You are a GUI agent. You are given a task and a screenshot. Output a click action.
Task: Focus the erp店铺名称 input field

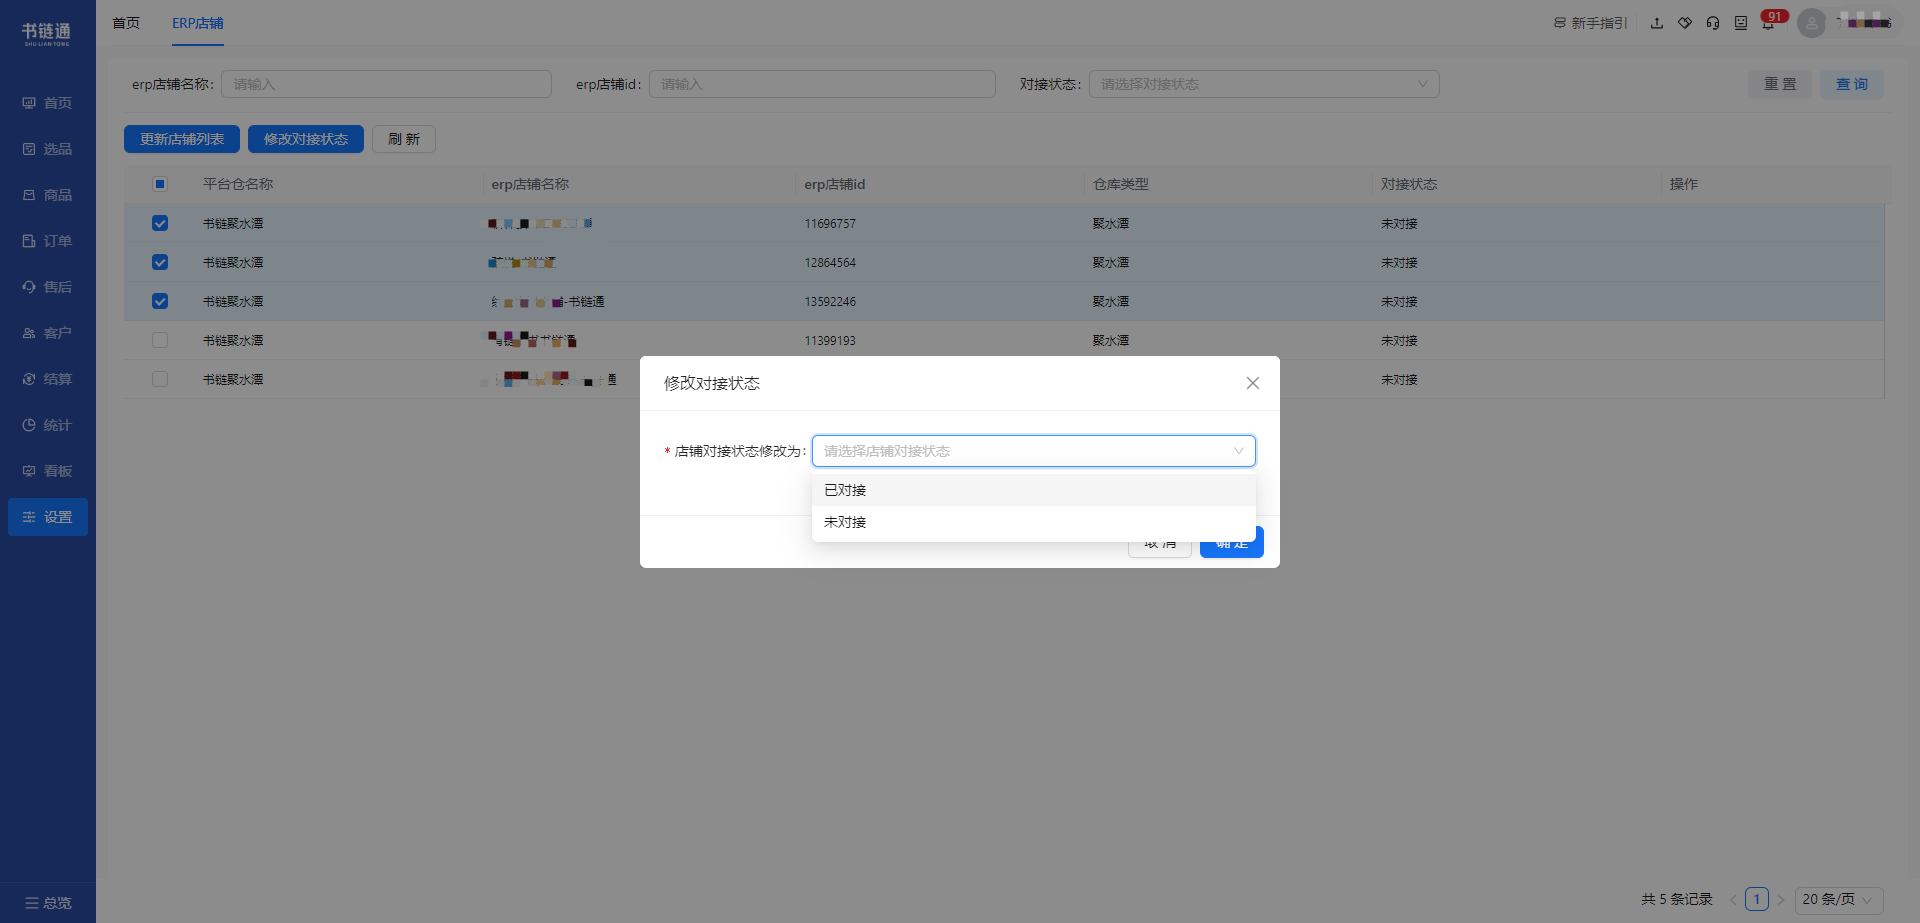pyautogui.click(x=386, y=84)
